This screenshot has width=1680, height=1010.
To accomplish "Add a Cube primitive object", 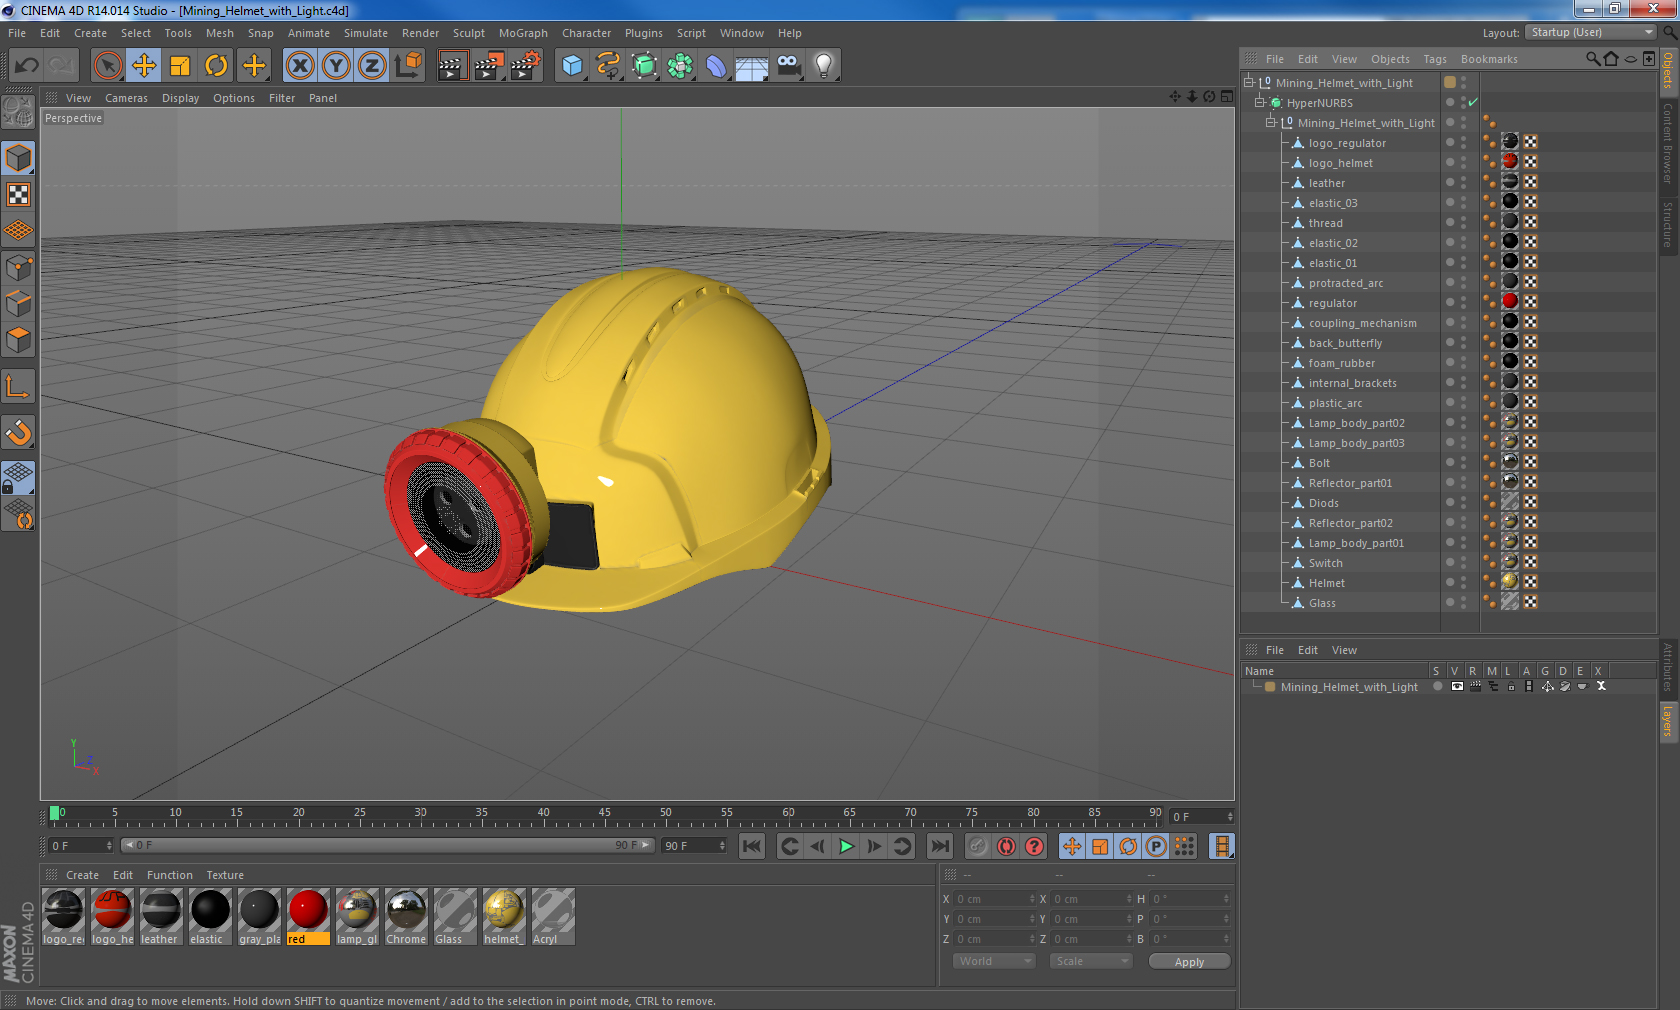I will point(572,66).
